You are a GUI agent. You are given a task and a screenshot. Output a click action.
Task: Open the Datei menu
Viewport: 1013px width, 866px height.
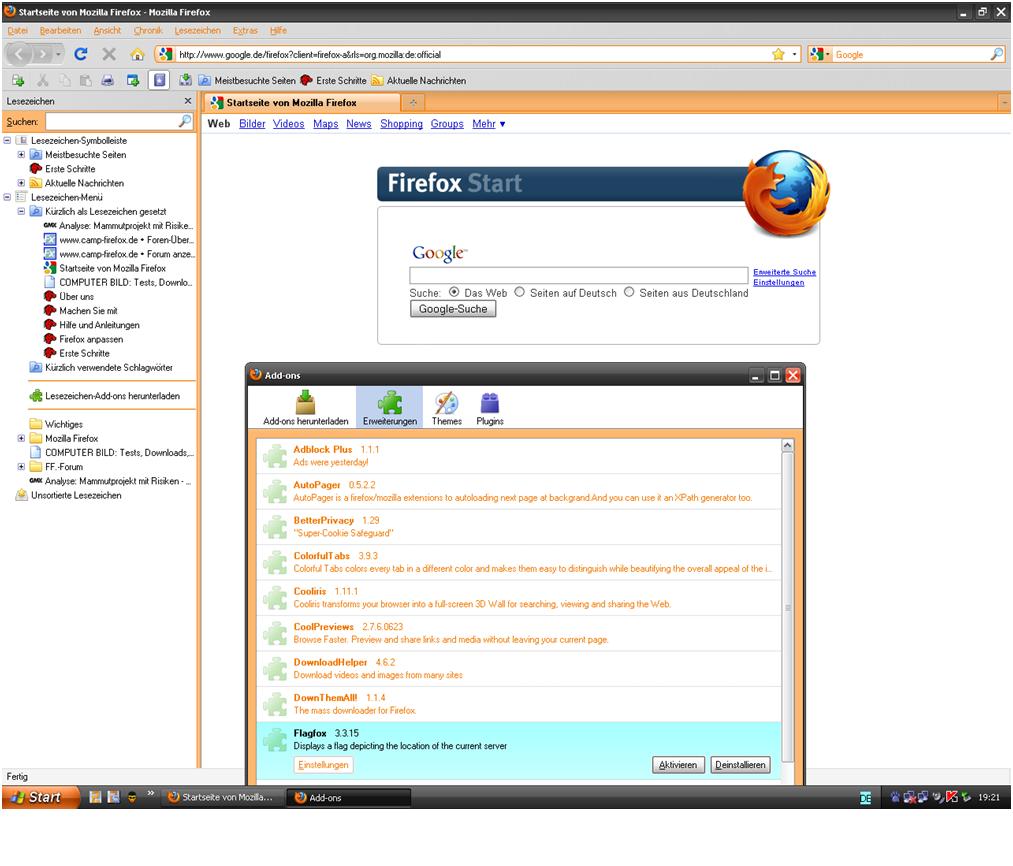pyautogui.click(x=17, y=30)
